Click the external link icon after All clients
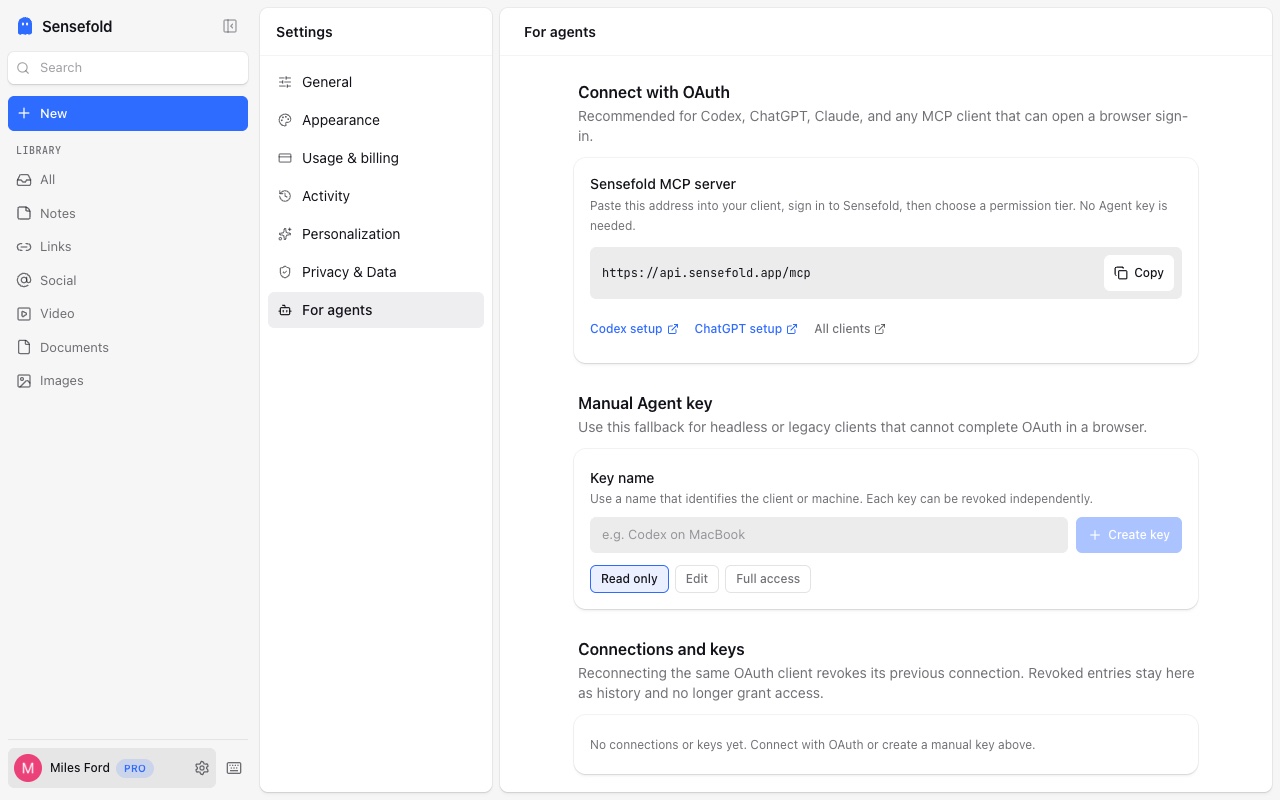 coord(880,329)
